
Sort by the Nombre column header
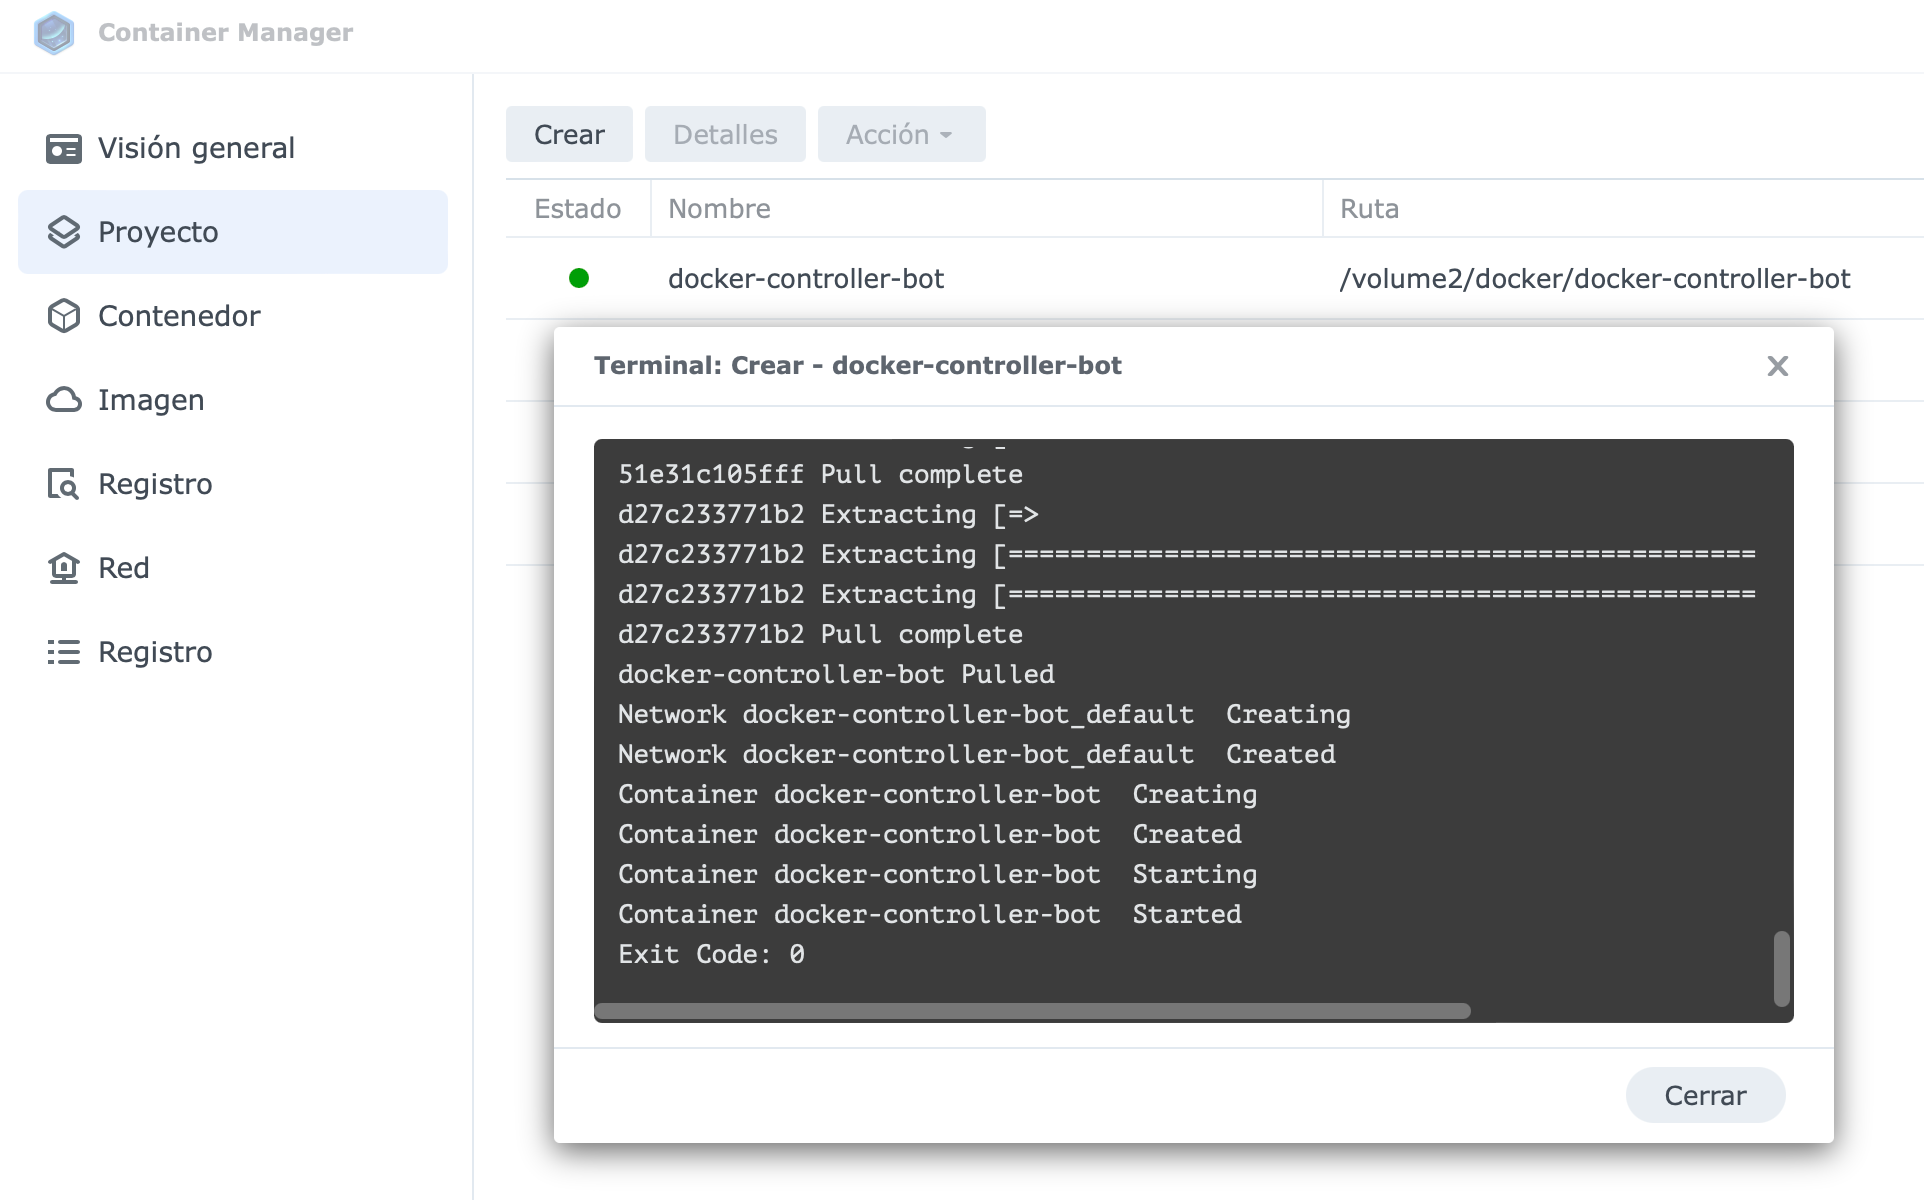coord(987,208)
